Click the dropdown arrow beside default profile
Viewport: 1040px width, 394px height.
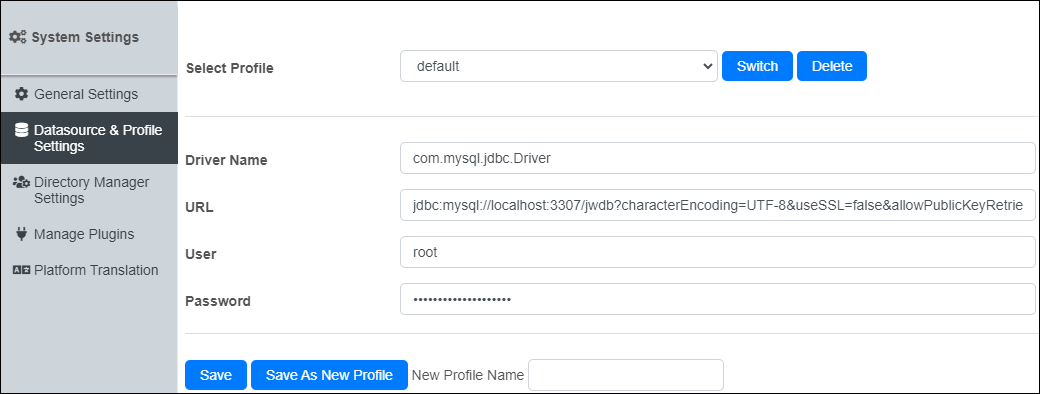pos(706,66)
